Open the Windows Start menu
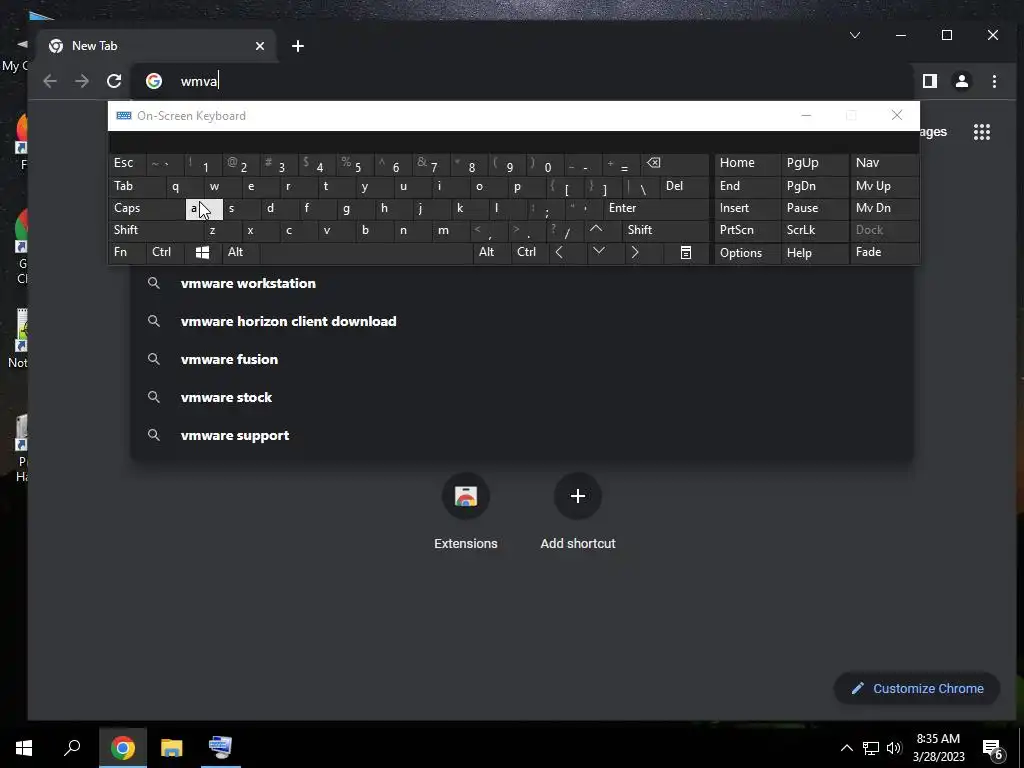The width and height of the screenshot is (1024, 768). 24,748
